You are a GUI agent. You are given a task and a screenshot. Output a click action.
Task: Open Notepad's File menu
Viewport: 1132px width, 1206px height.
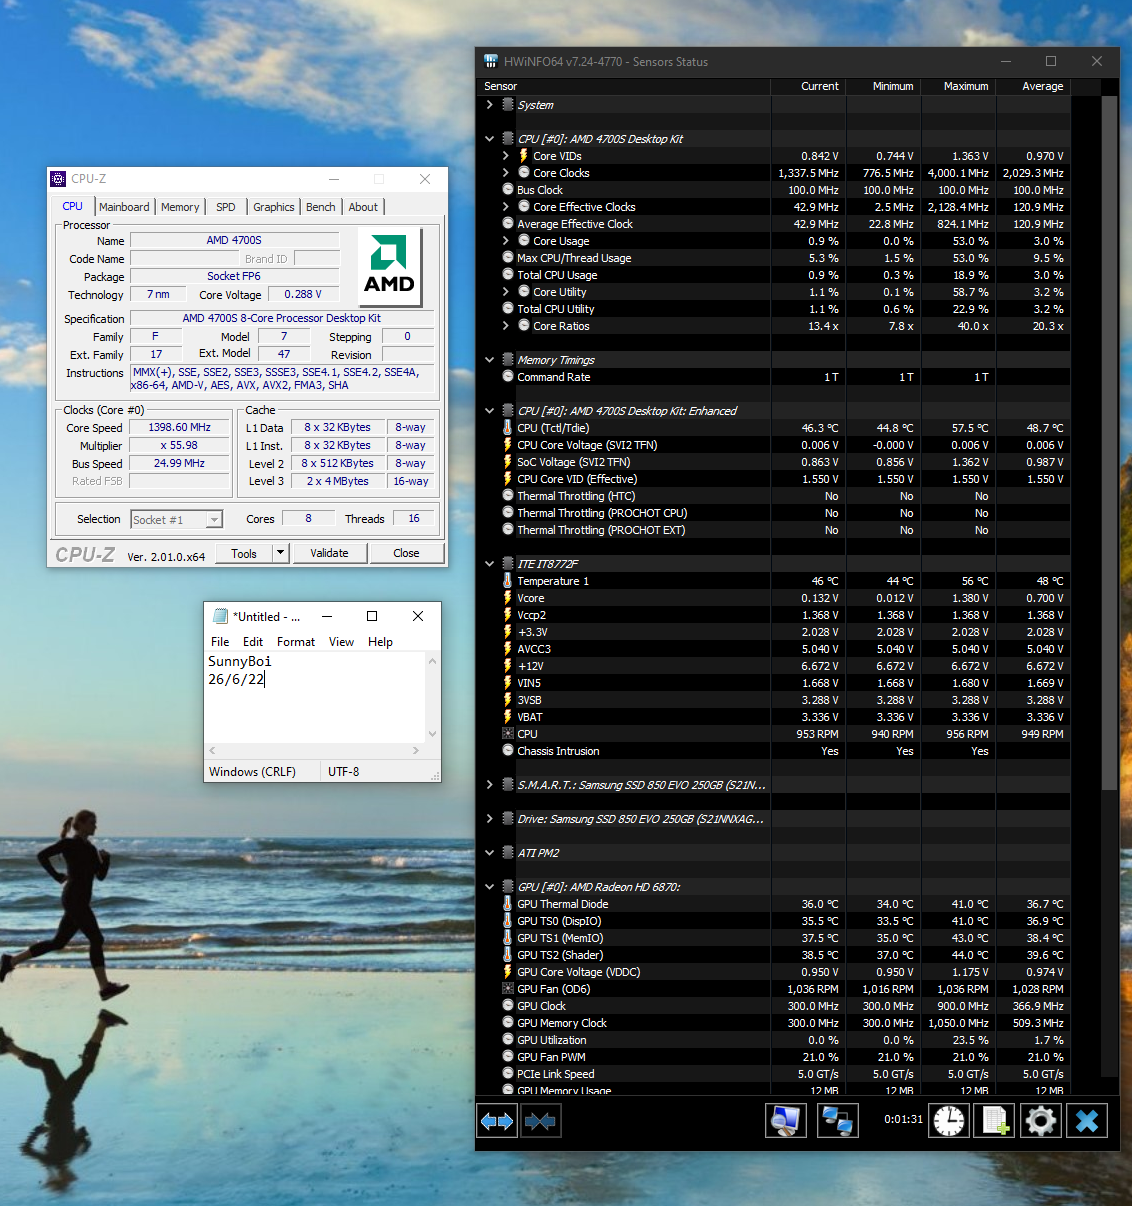click(x=220, y=642)
